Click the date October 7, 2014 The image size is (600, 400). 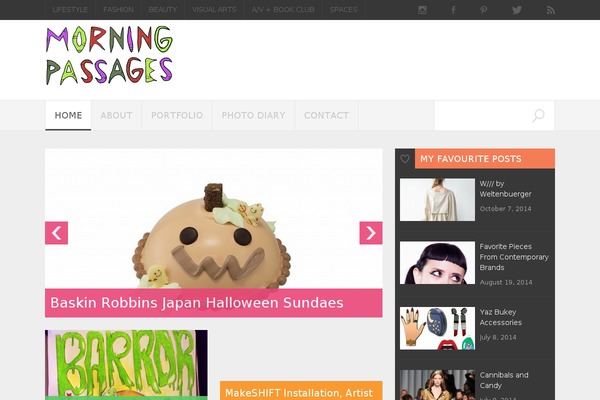(x=505, y=209)
